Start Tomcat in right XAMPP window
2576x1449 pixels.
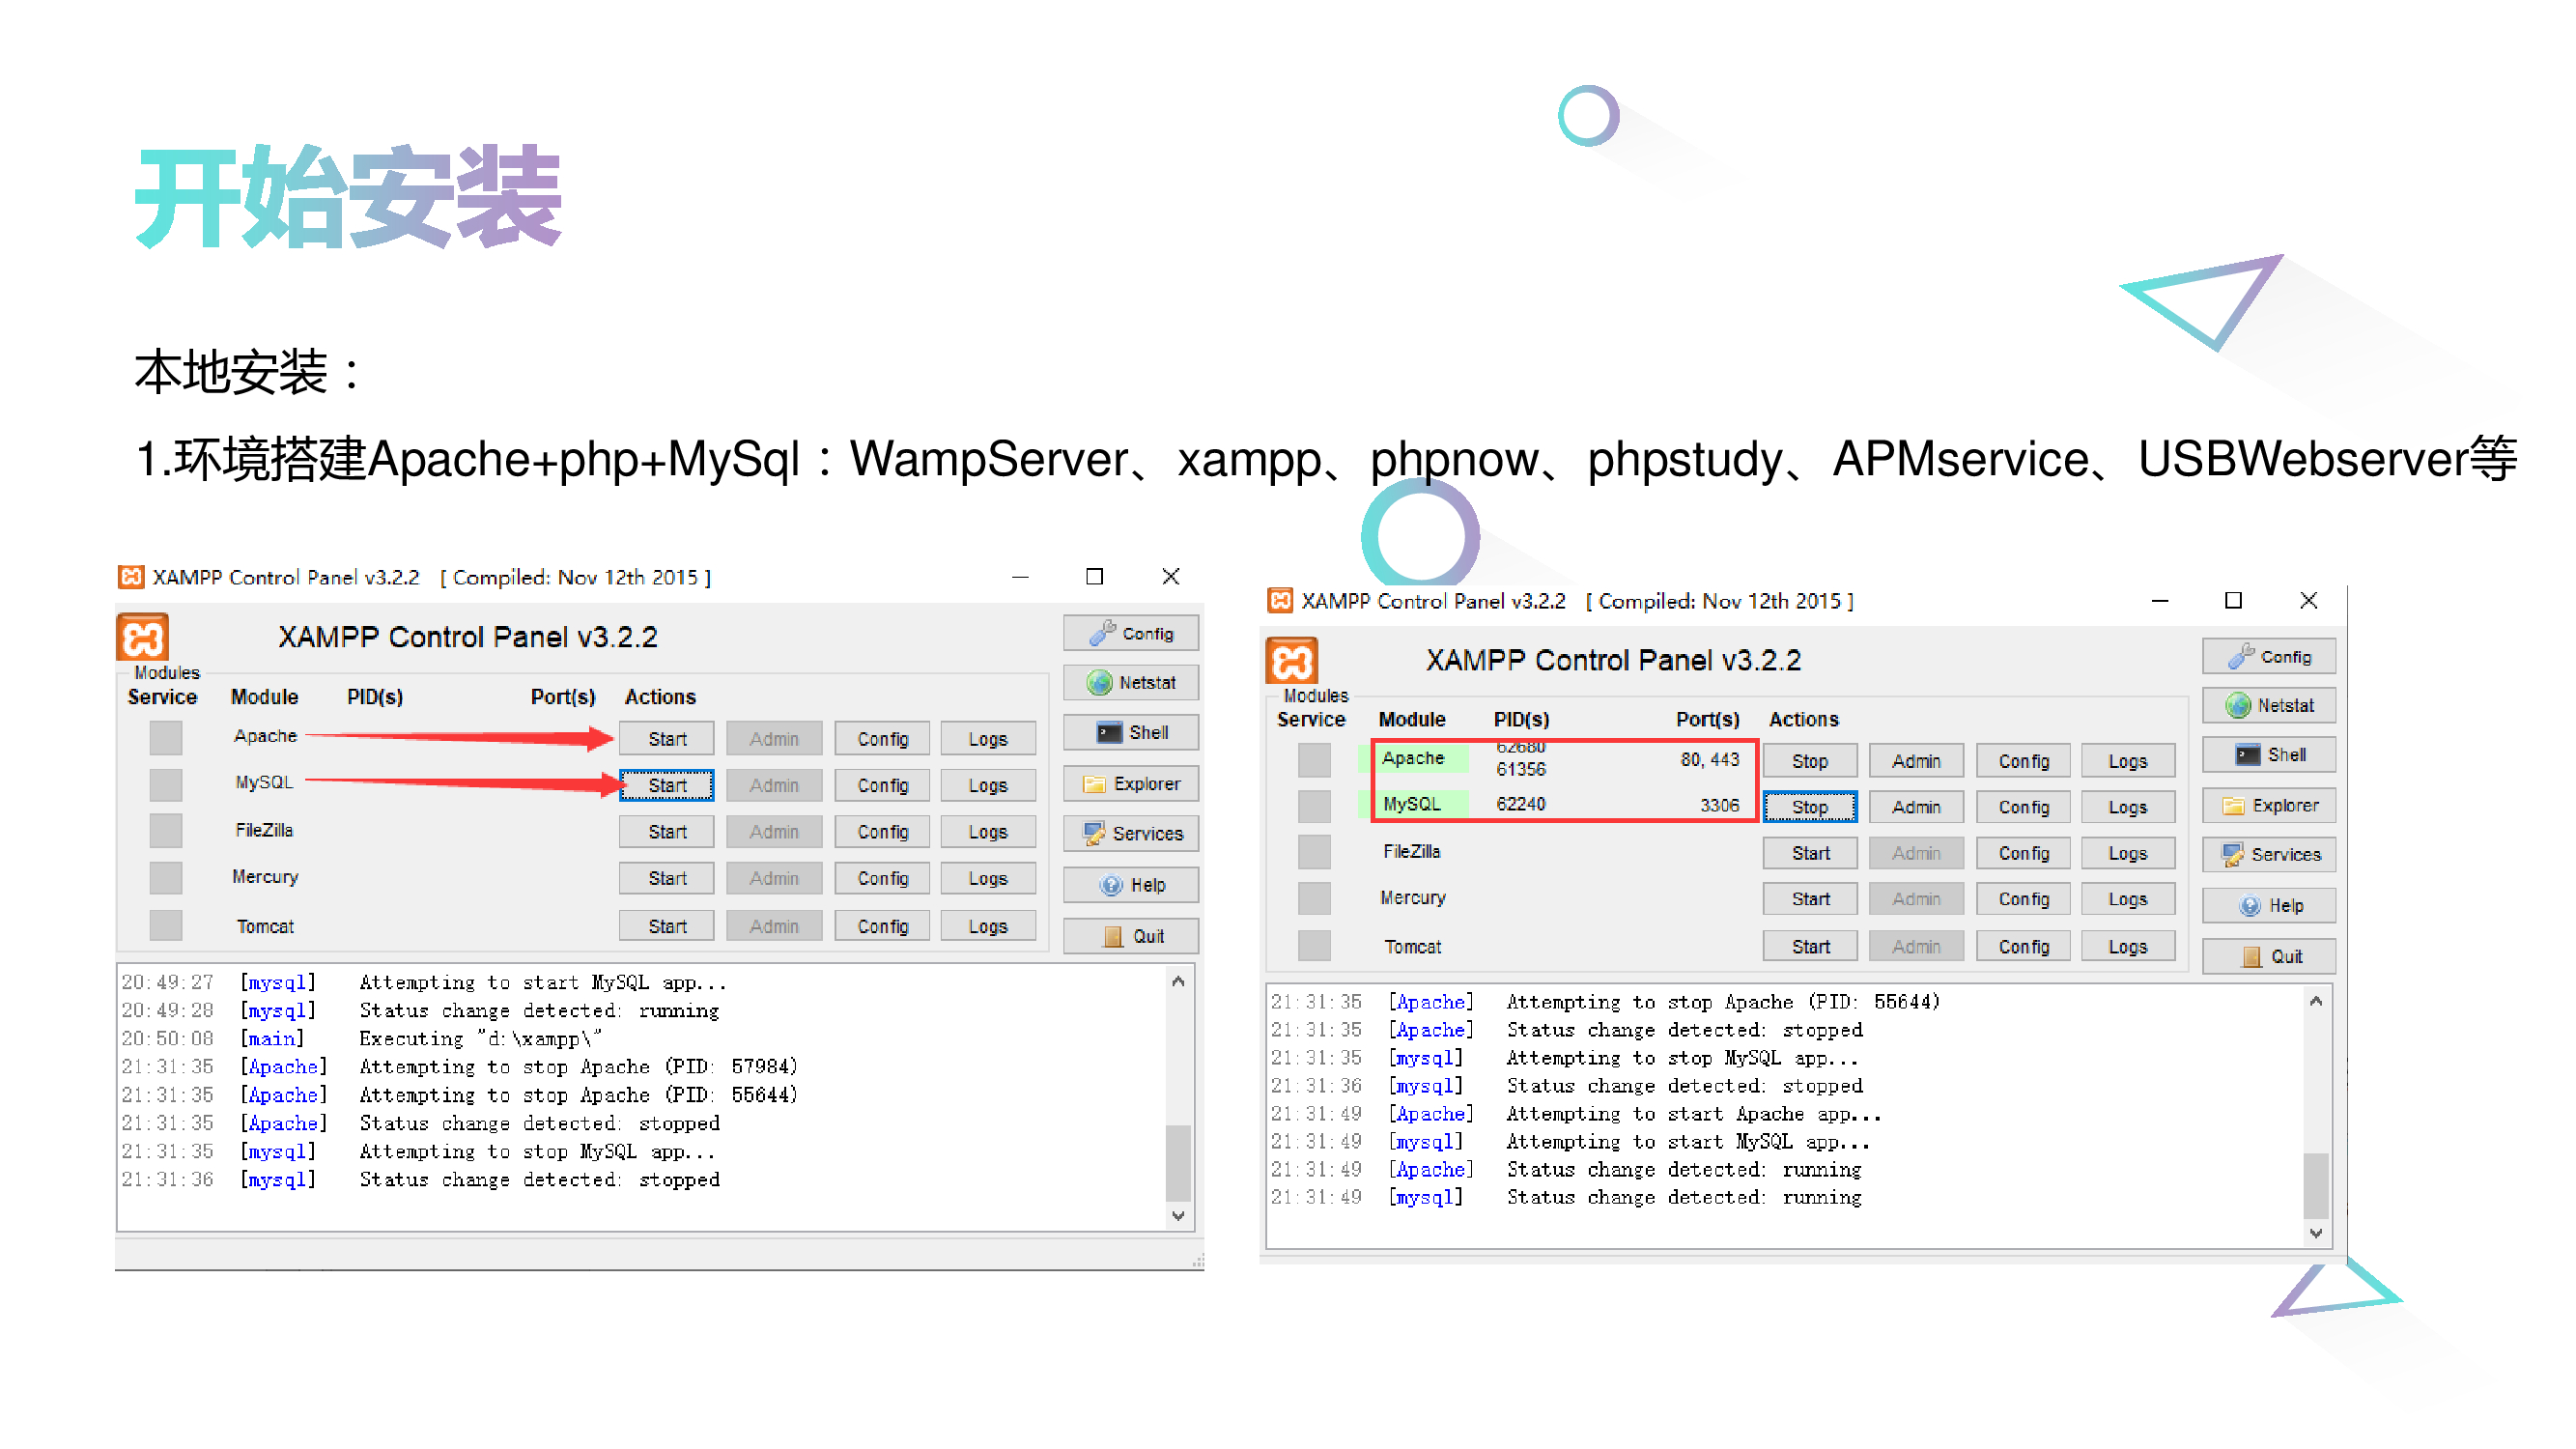1809,946
